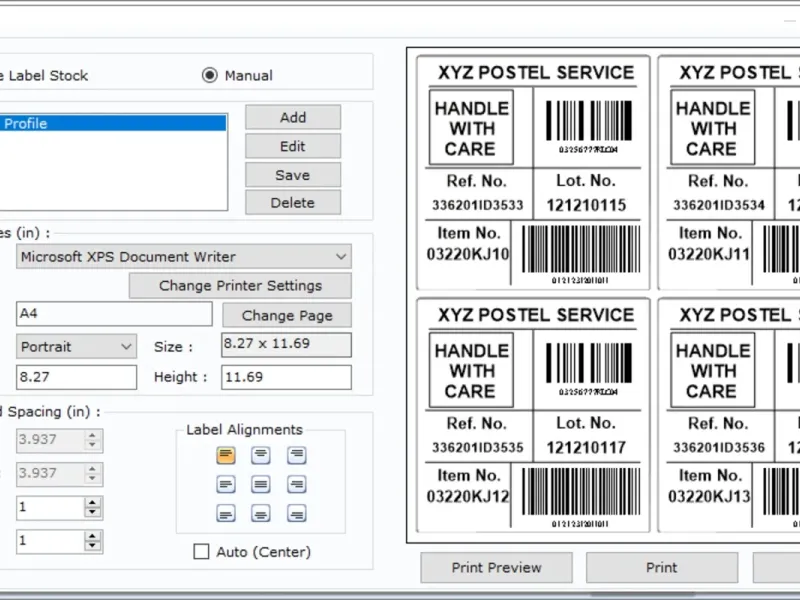
Task: Select top-center label alignment icon
Action: [x=261, y=455]
